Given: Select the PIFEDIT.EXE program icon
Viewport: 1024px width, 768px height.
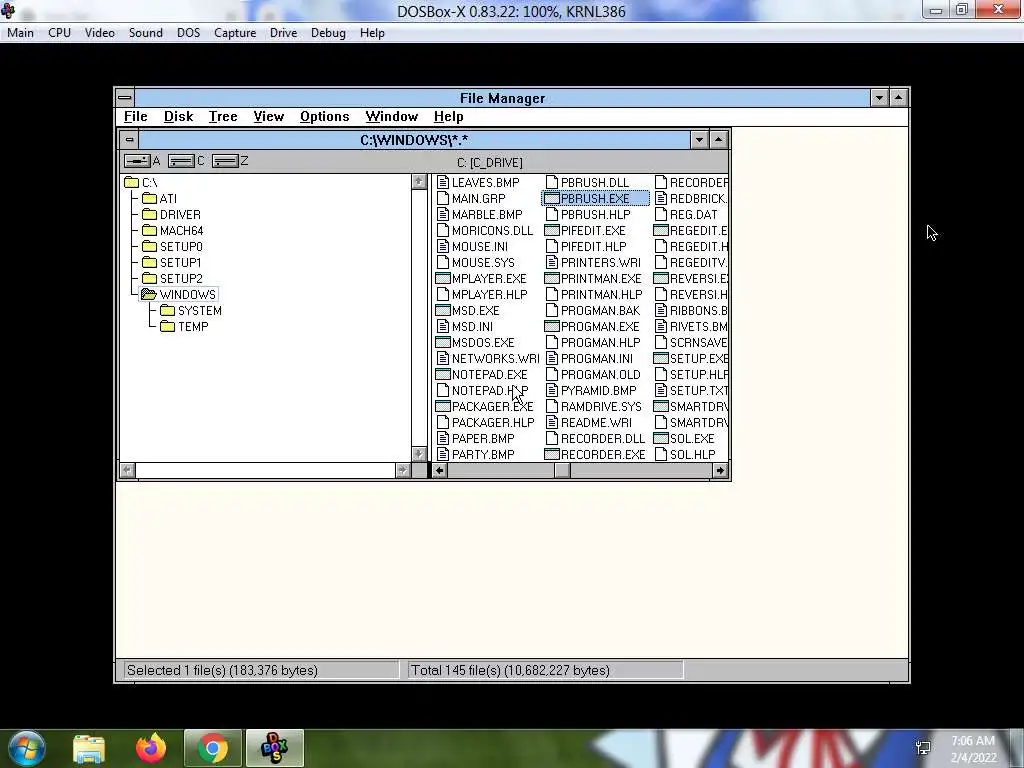Looking at the screenshot, I should click(x=552, y=231).
